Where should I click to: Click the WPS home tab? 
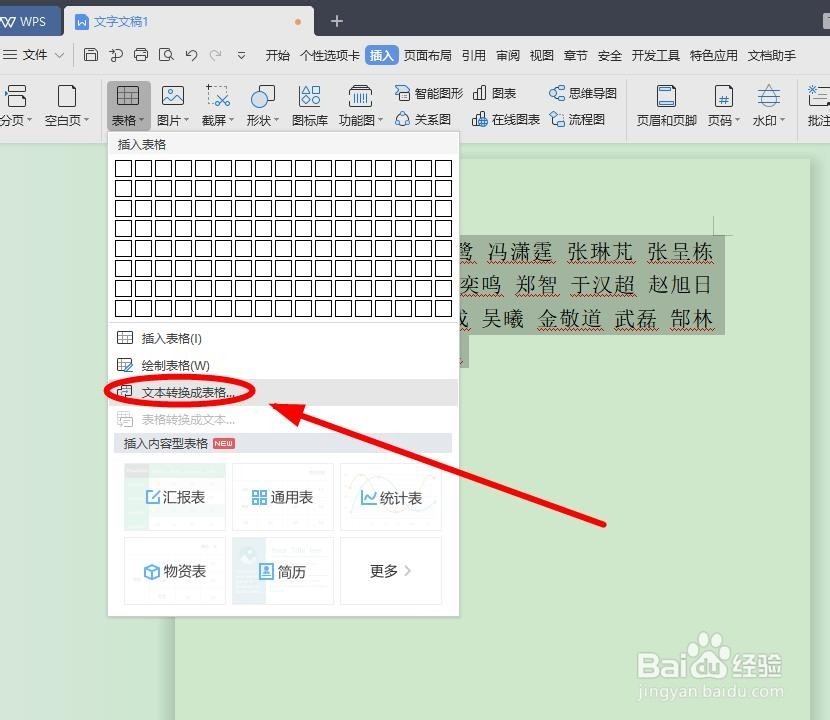click(31, 21)
